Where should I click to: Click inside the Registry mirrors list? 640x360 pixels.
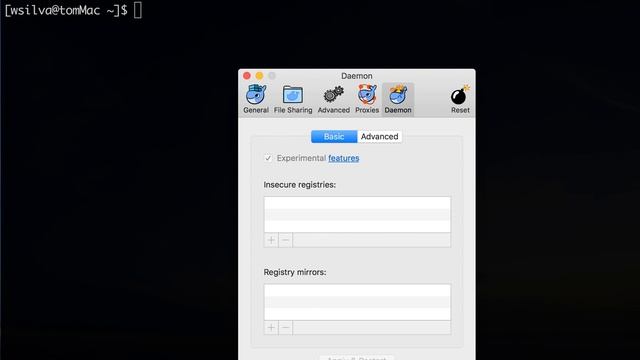357,302
